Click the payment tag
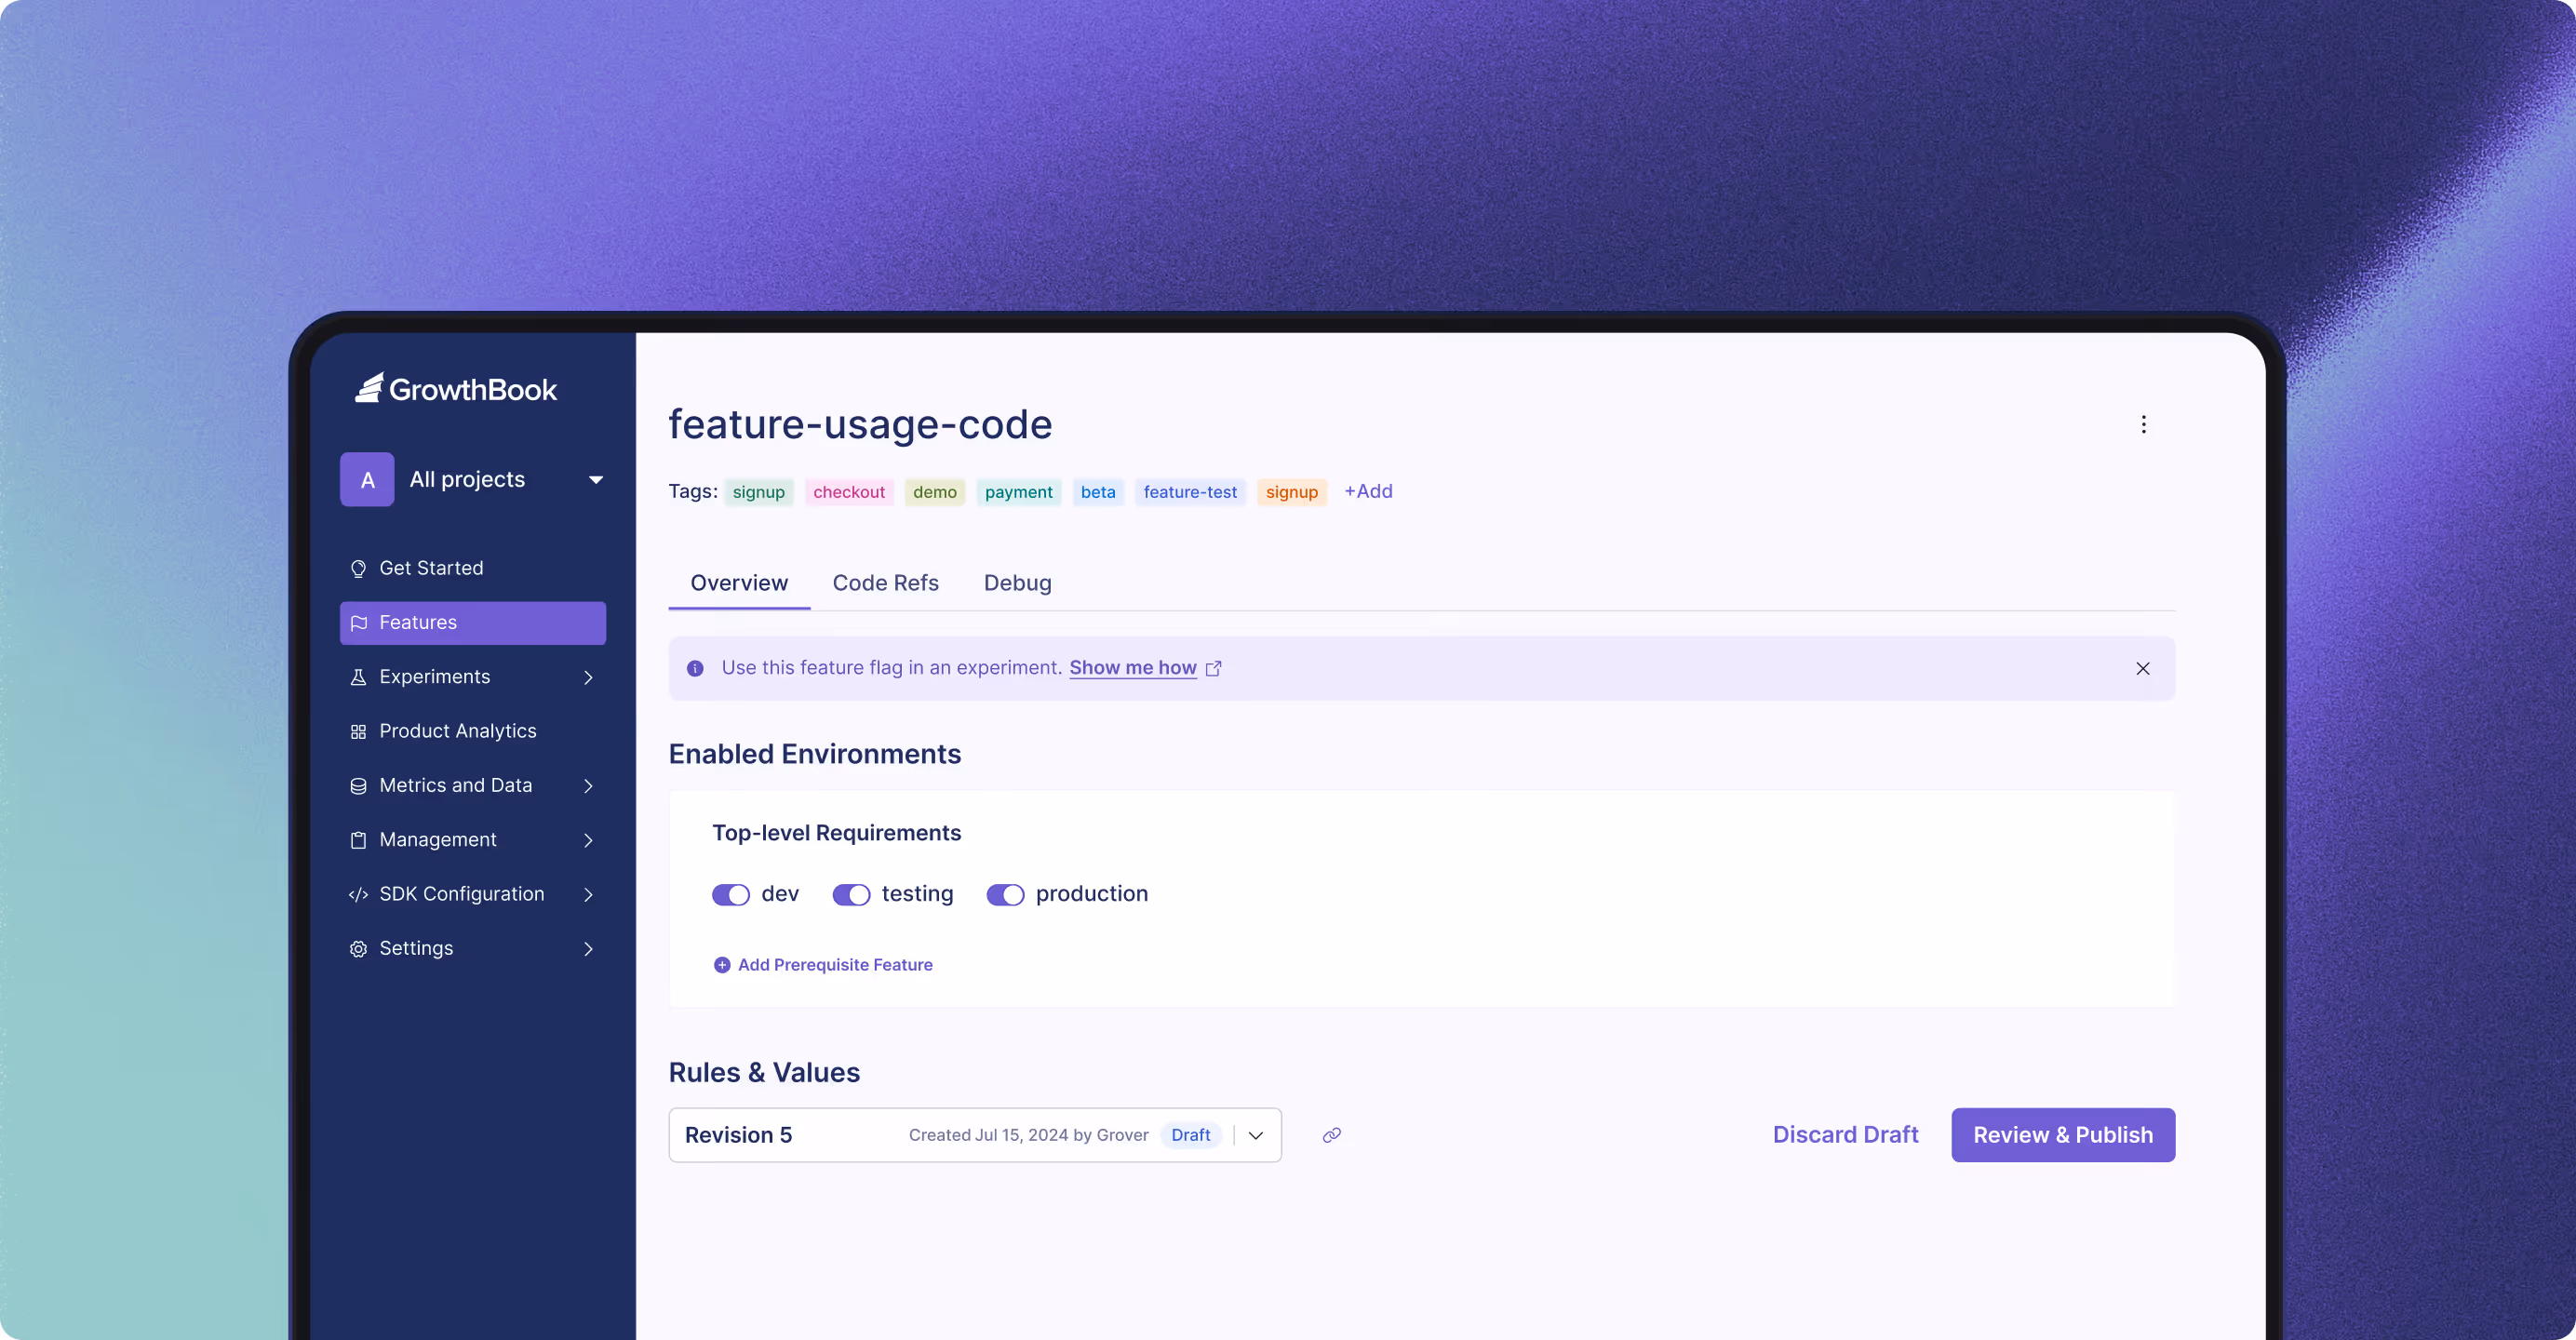2576x1340 pixels. [x=1018, y=492]
